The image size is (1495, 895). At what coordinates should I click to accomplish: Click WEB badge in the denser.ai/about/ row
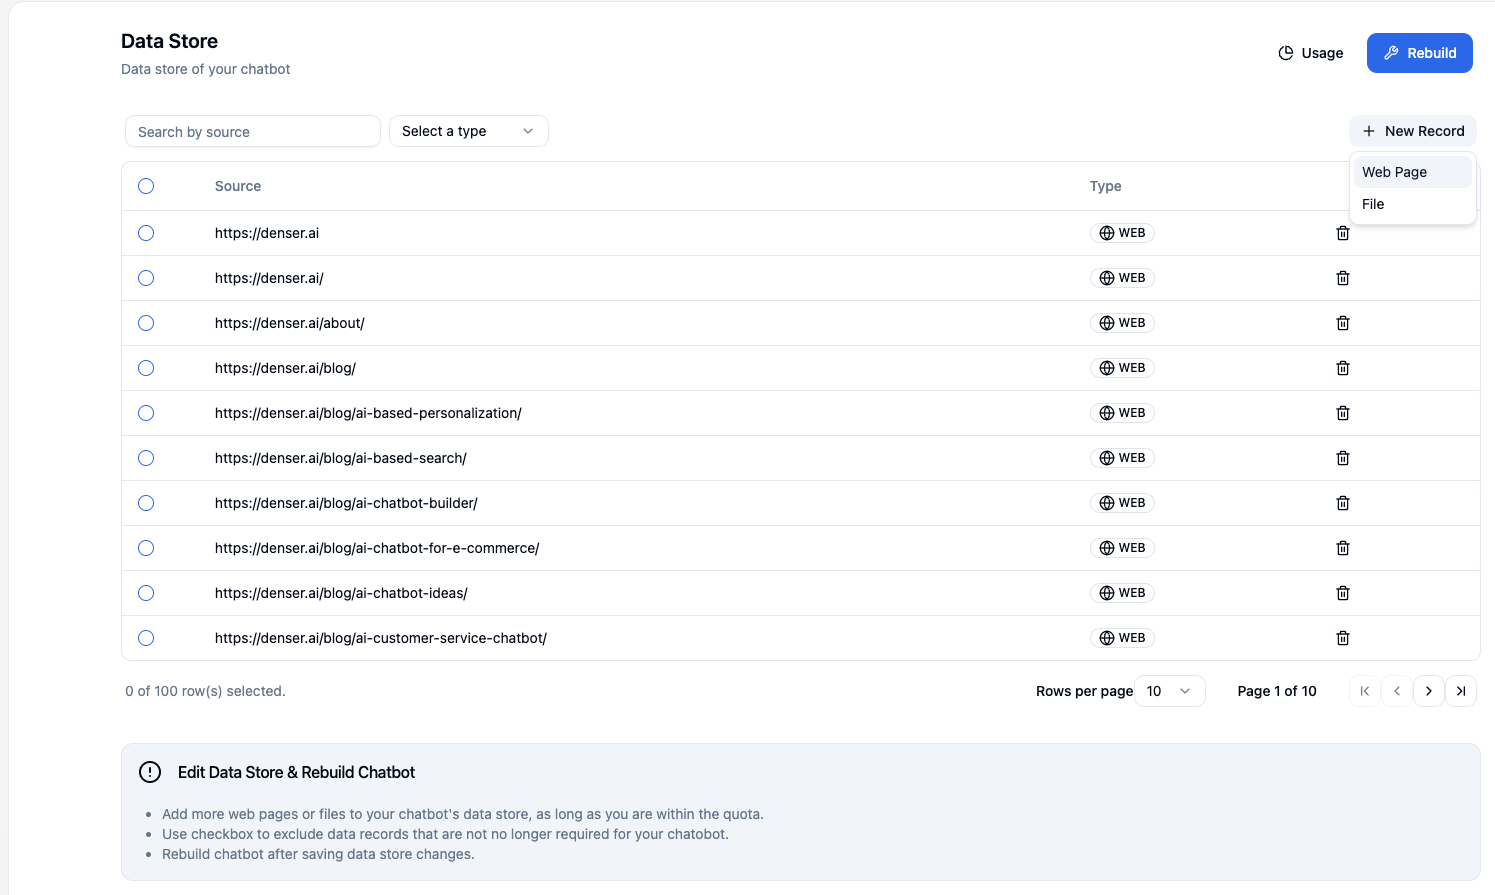tap(1122, 323)
